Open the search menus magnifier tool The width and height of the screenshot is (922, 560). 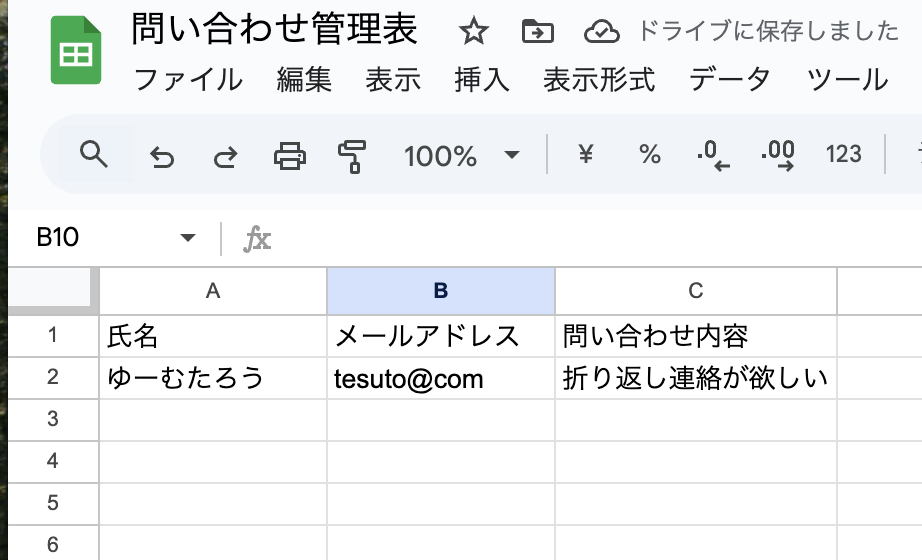pyautogui.click(x=93, y=155)
